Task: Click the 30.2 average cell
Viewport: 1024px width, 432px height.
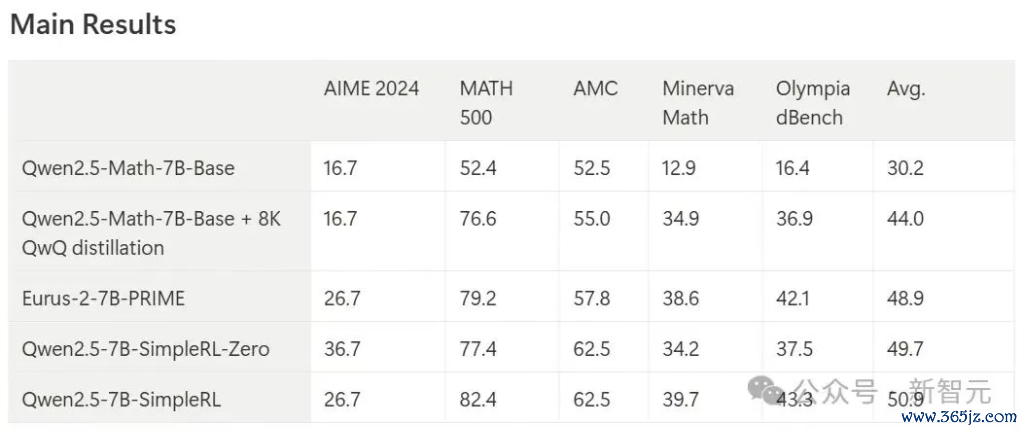Action: tap(904, 168)
